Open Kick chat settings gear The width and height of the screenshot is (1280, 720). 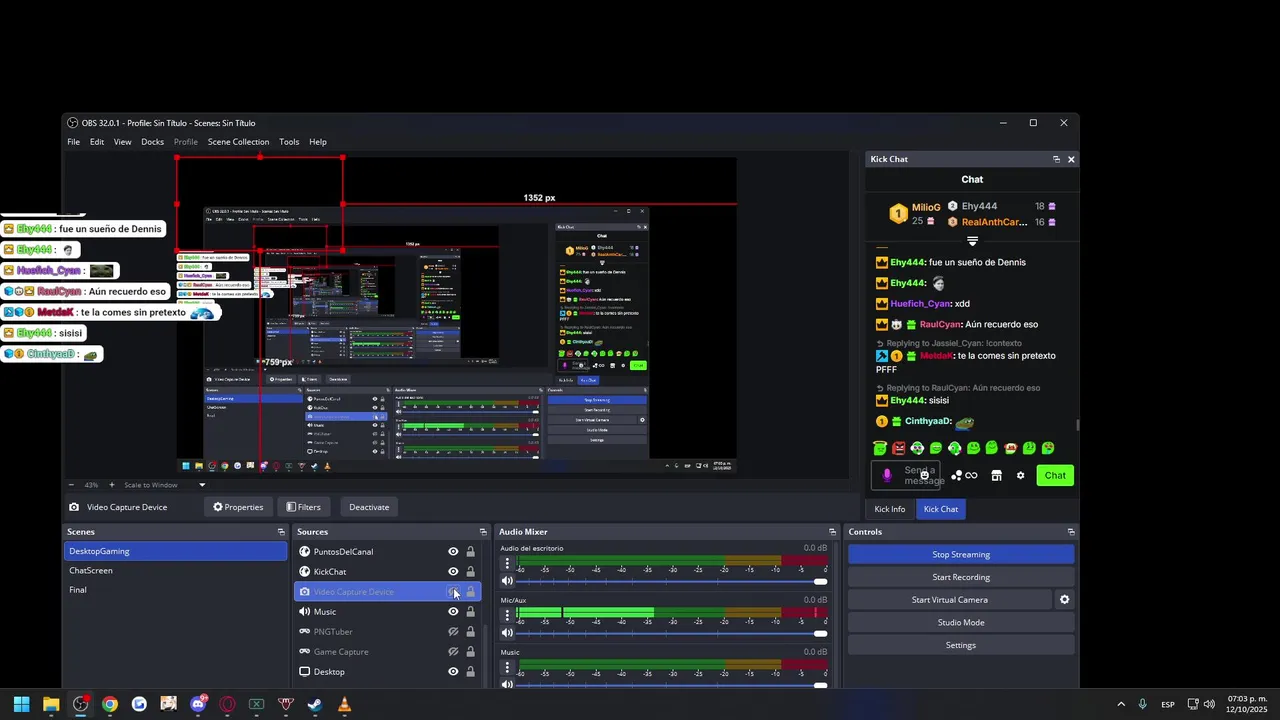1020,476
